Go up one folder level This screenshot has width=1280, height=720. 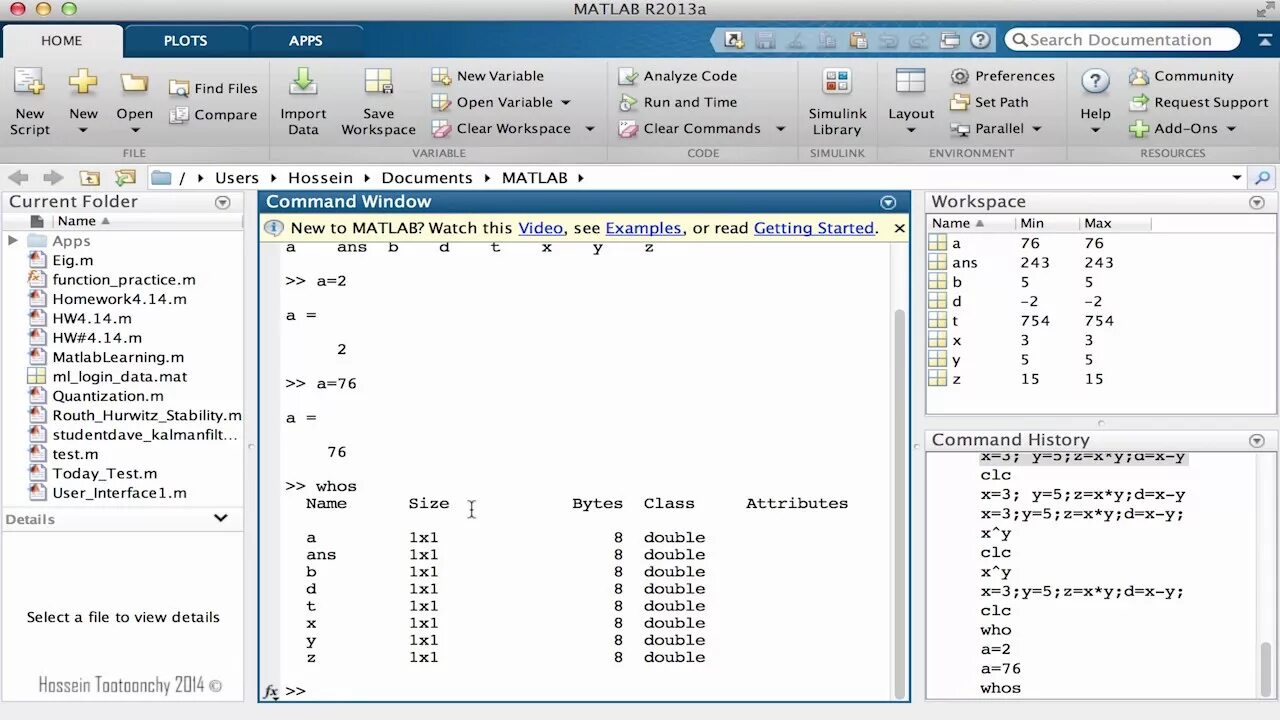[90, 178]
